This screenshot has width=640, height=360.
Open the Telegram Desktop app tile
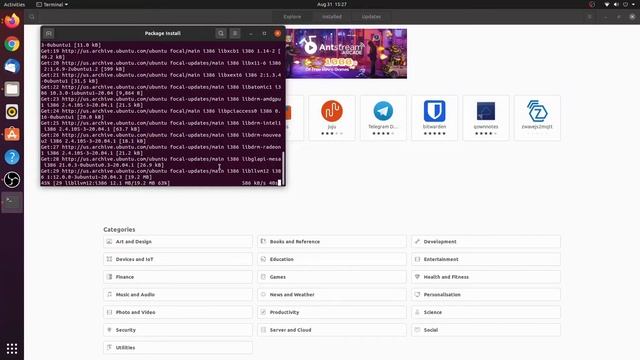pyautogui.click(x=383, y=118)
